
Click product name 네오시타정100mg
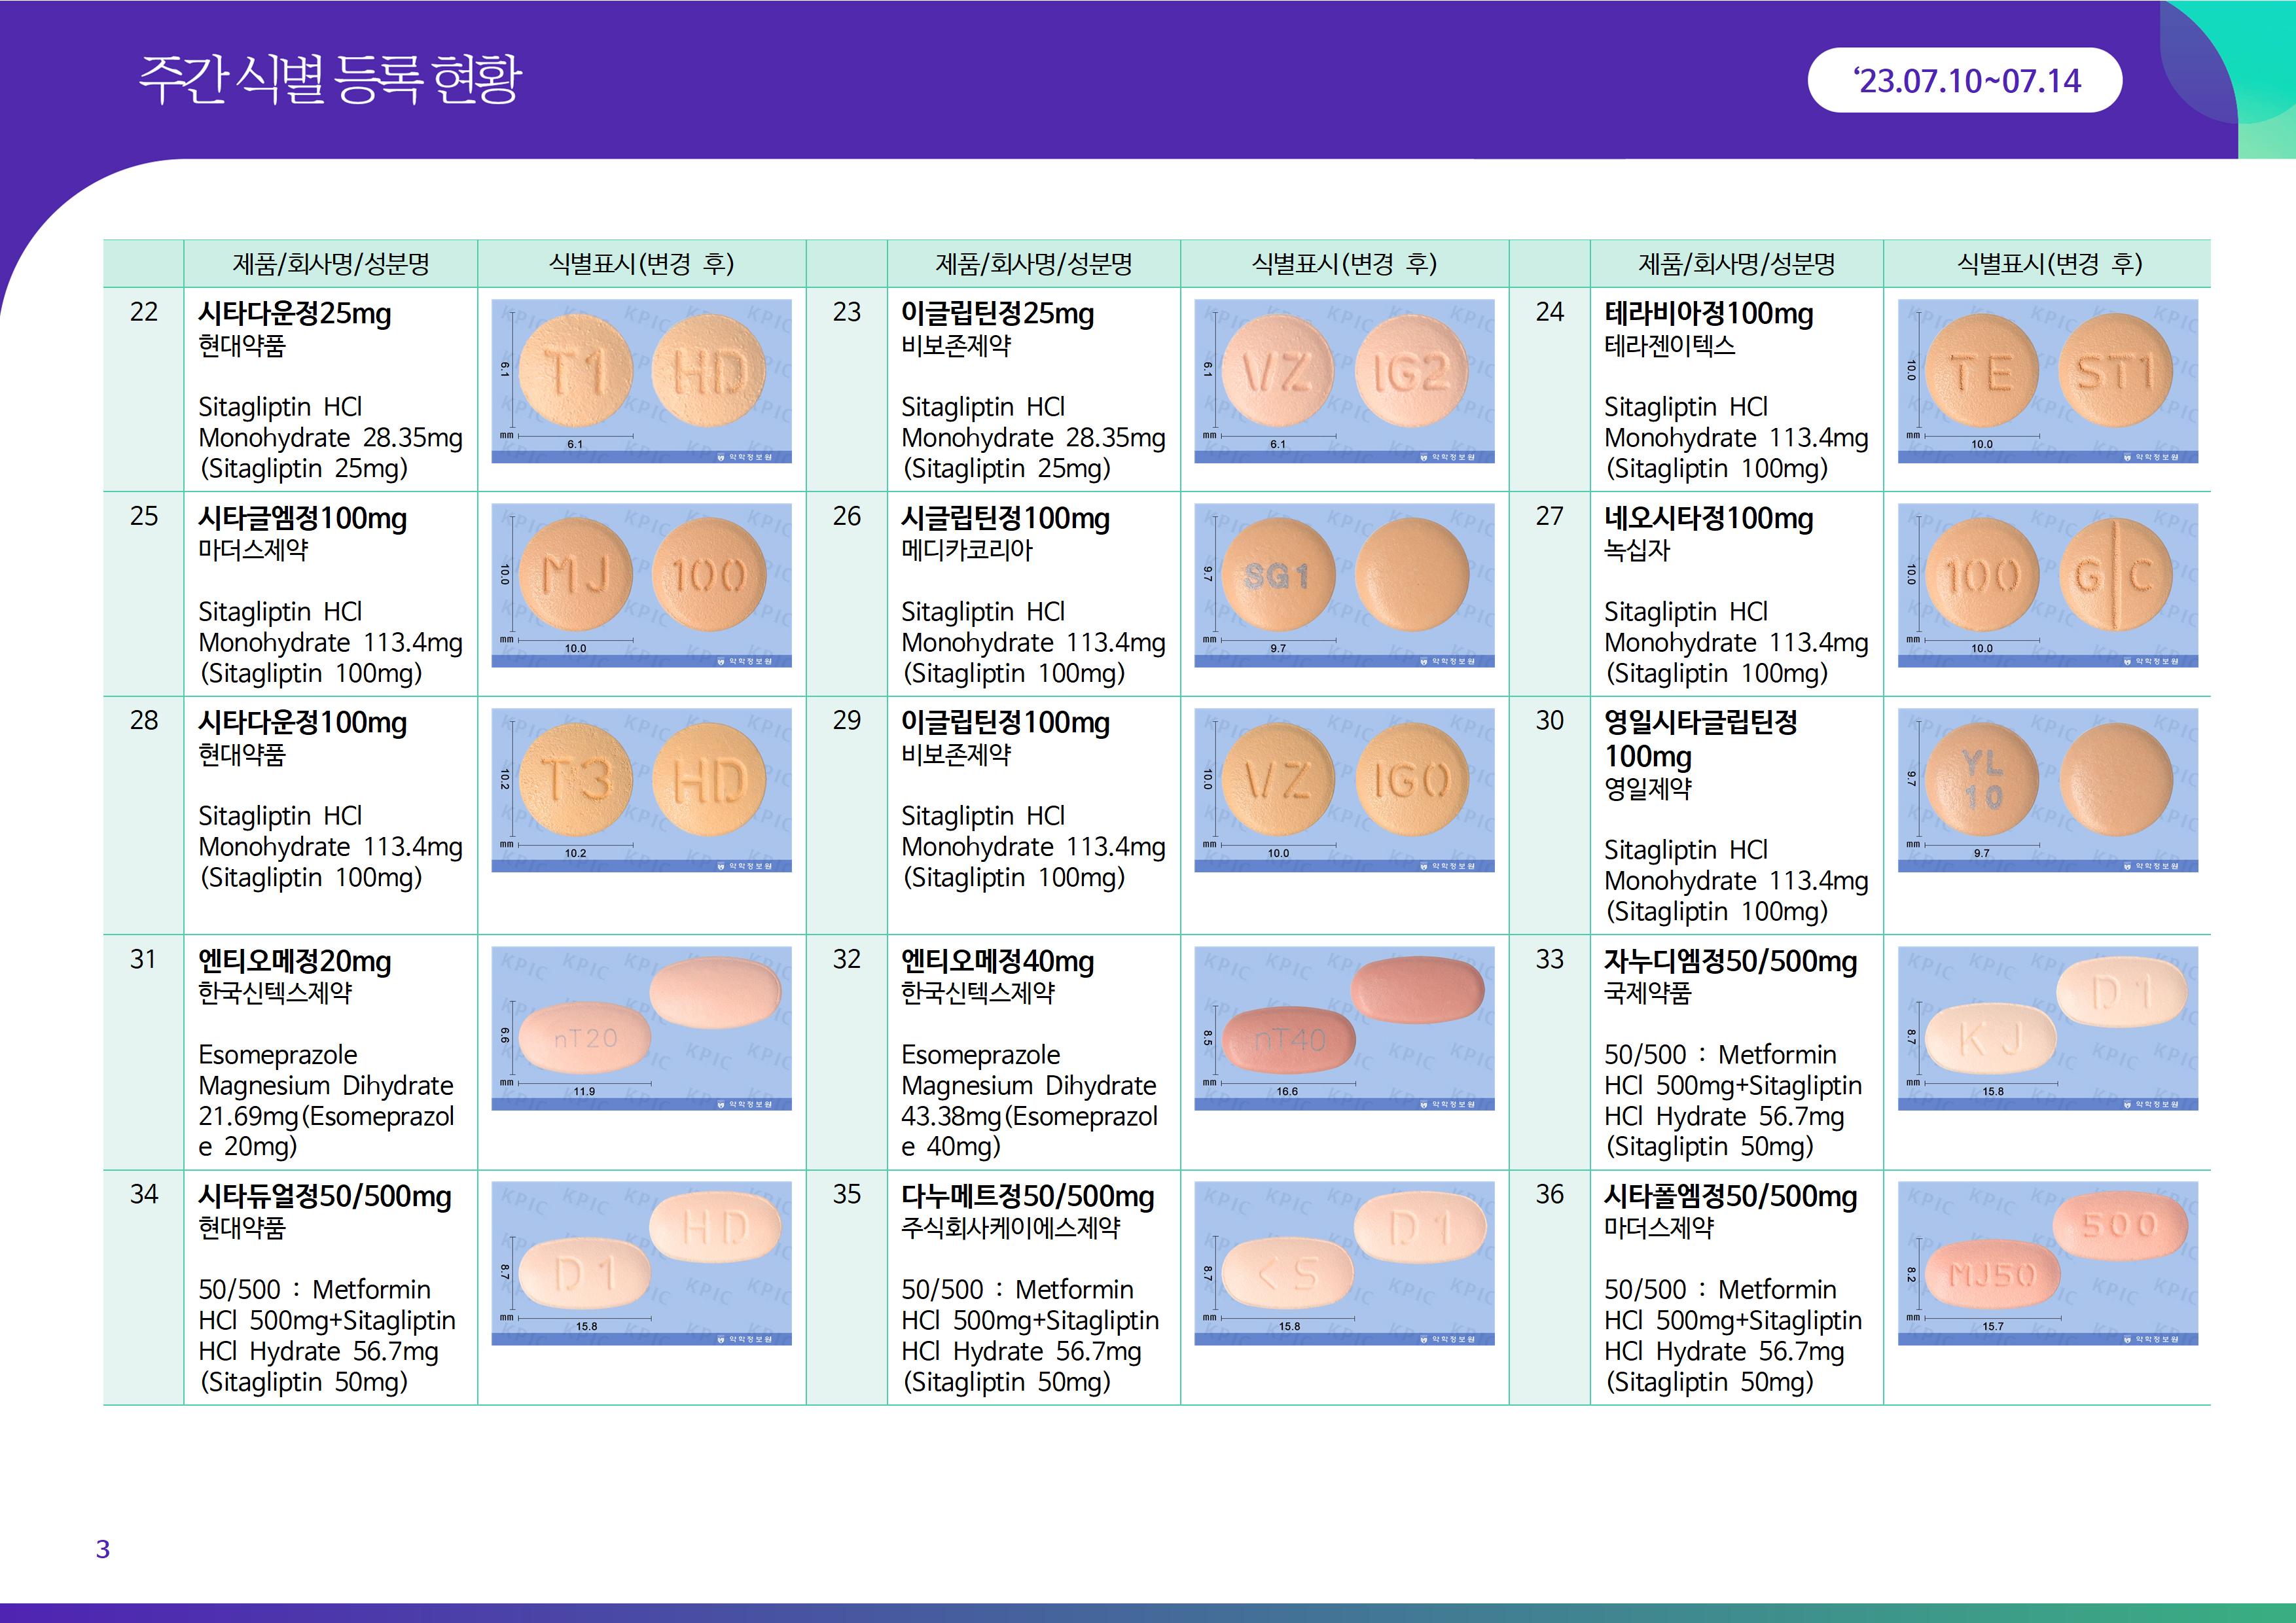[1708, 518]
